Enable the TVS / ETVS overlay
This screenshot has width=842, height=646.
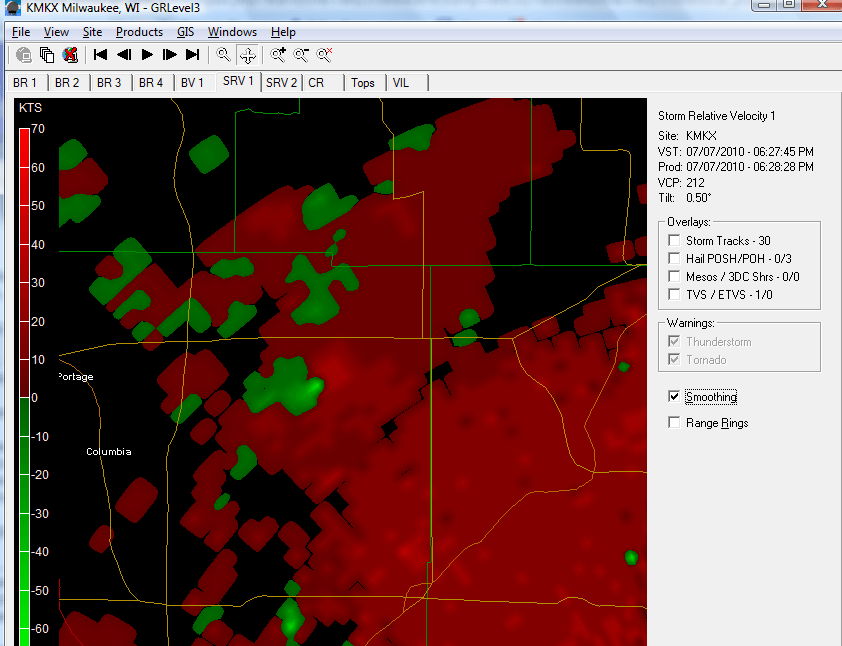pos(674,294)
